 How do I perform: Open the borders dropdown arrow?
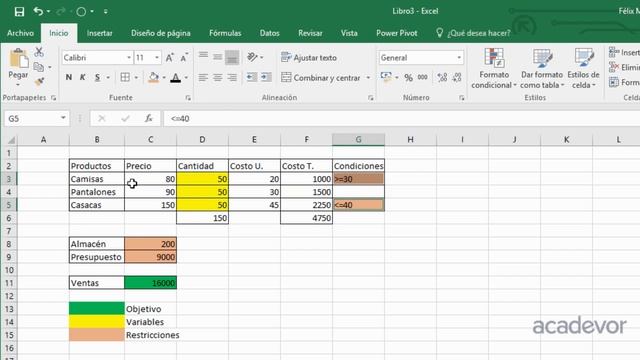coord(136,77)
